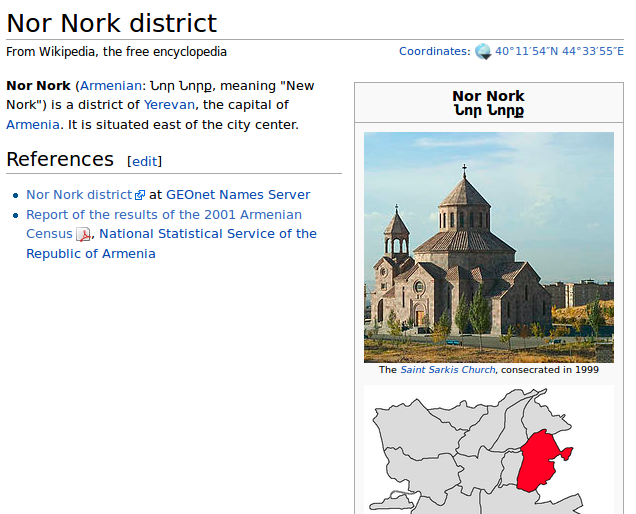Enlarge the Saint Sarkis Church photo
Image resolution: width=636 pixels, height=514 pixels.
point(488,247)
